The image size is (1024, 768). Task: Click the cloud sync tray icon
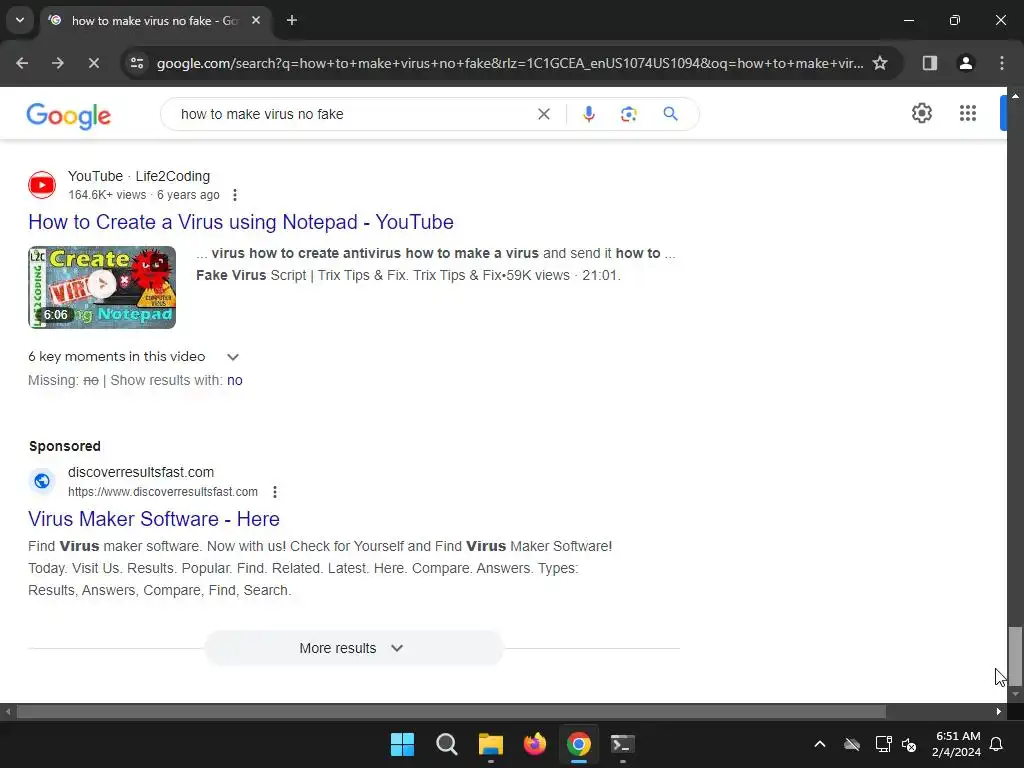tap(852, 744)
